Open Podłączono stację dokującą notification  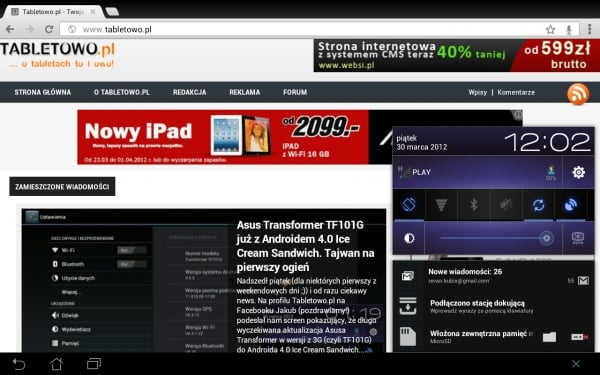pos(493,306)
